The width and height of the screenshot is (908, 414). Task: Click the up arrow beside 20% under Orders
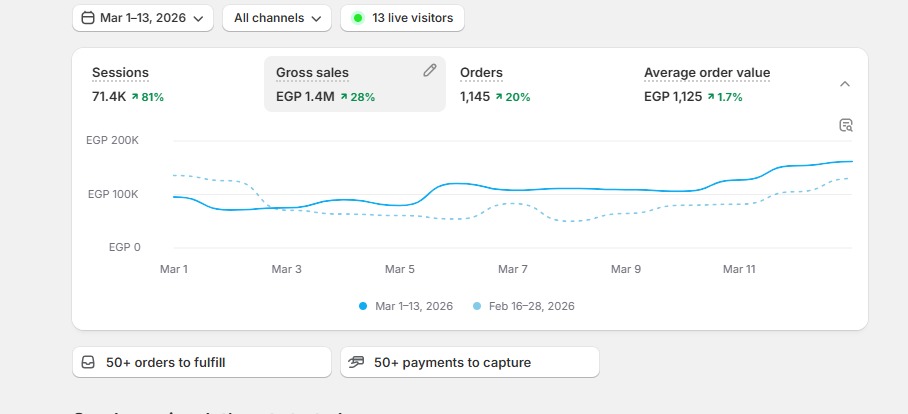pos(499,97)
